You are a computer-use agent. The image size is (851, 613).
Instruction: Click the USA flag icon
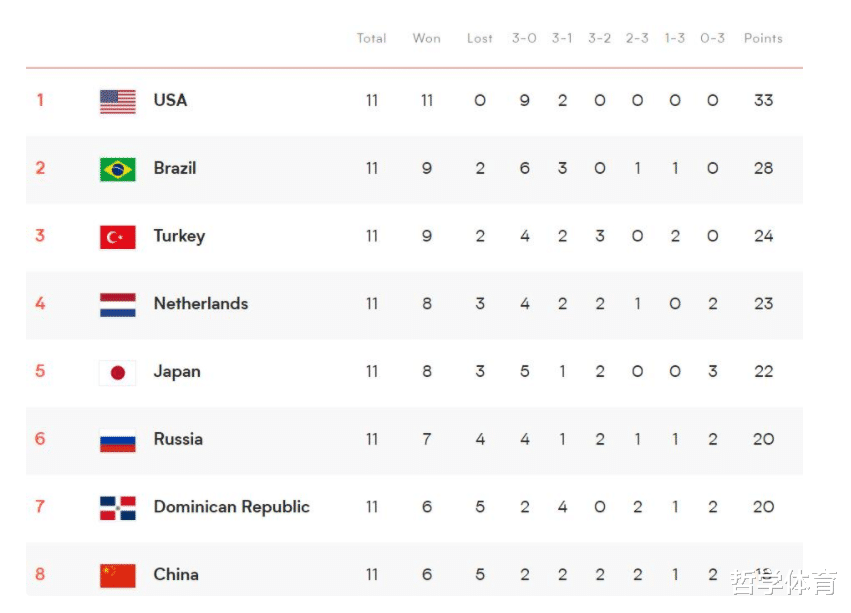[118, 102]
